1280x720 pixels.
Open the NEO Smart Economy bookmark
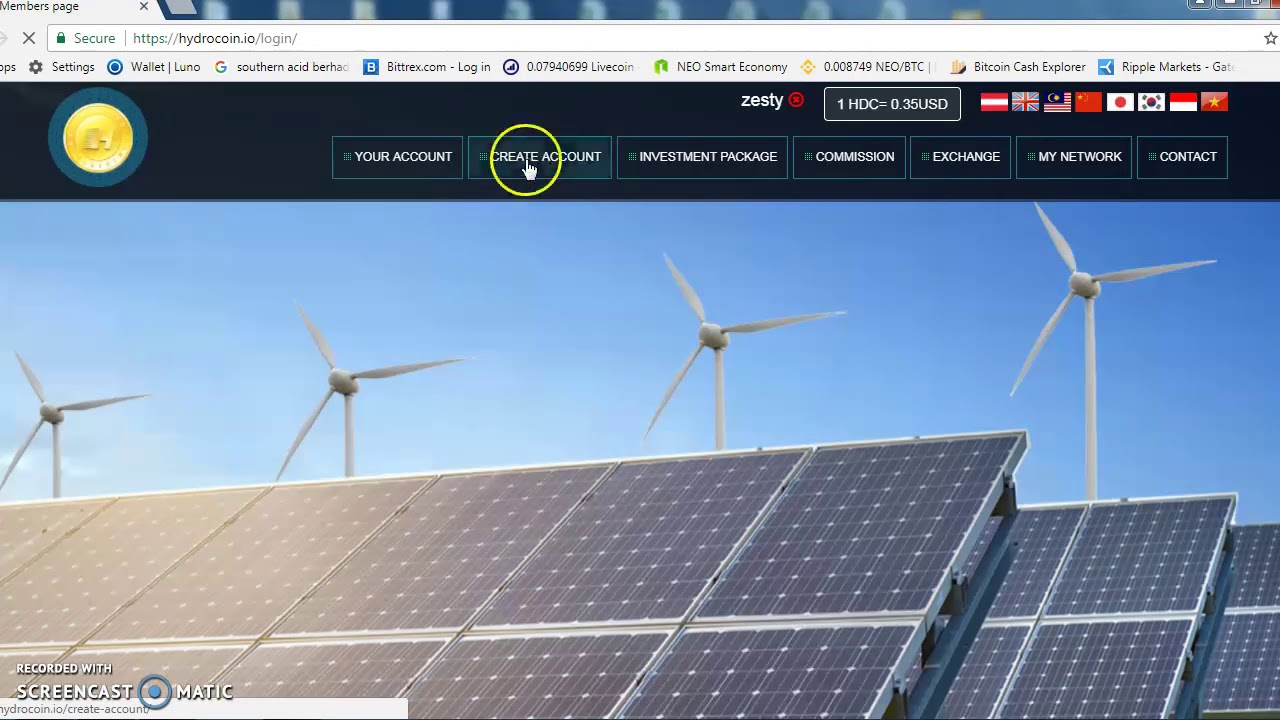720,67
